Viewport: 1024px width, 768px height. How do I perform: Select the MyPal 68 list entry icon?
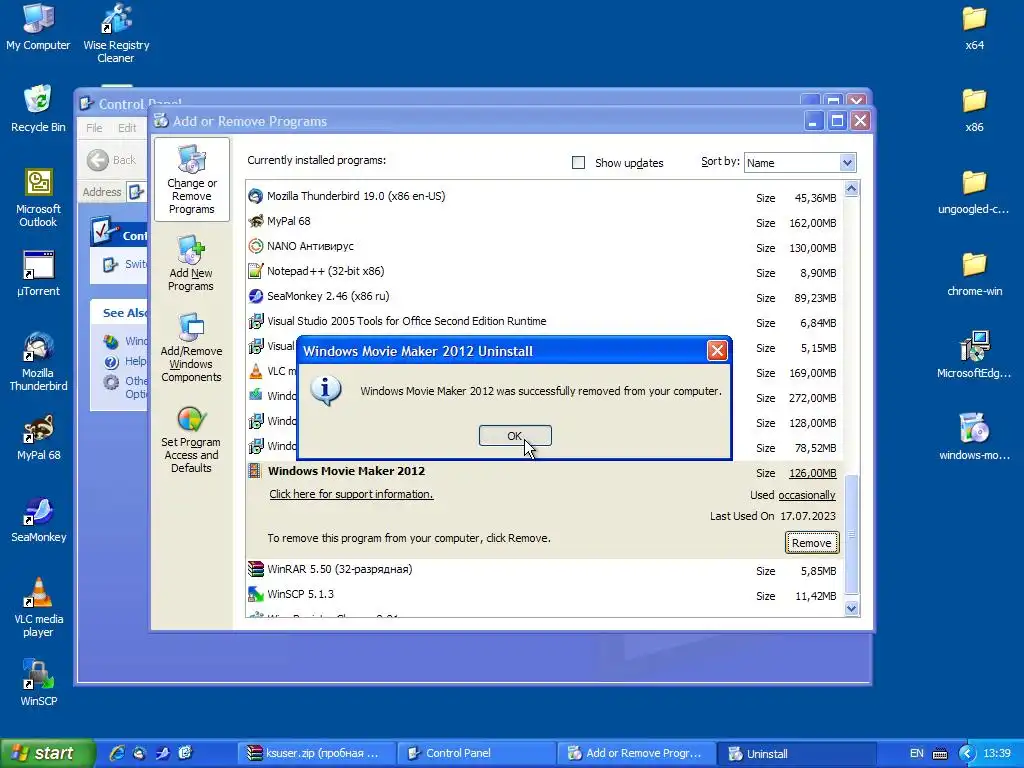[255, 221]
